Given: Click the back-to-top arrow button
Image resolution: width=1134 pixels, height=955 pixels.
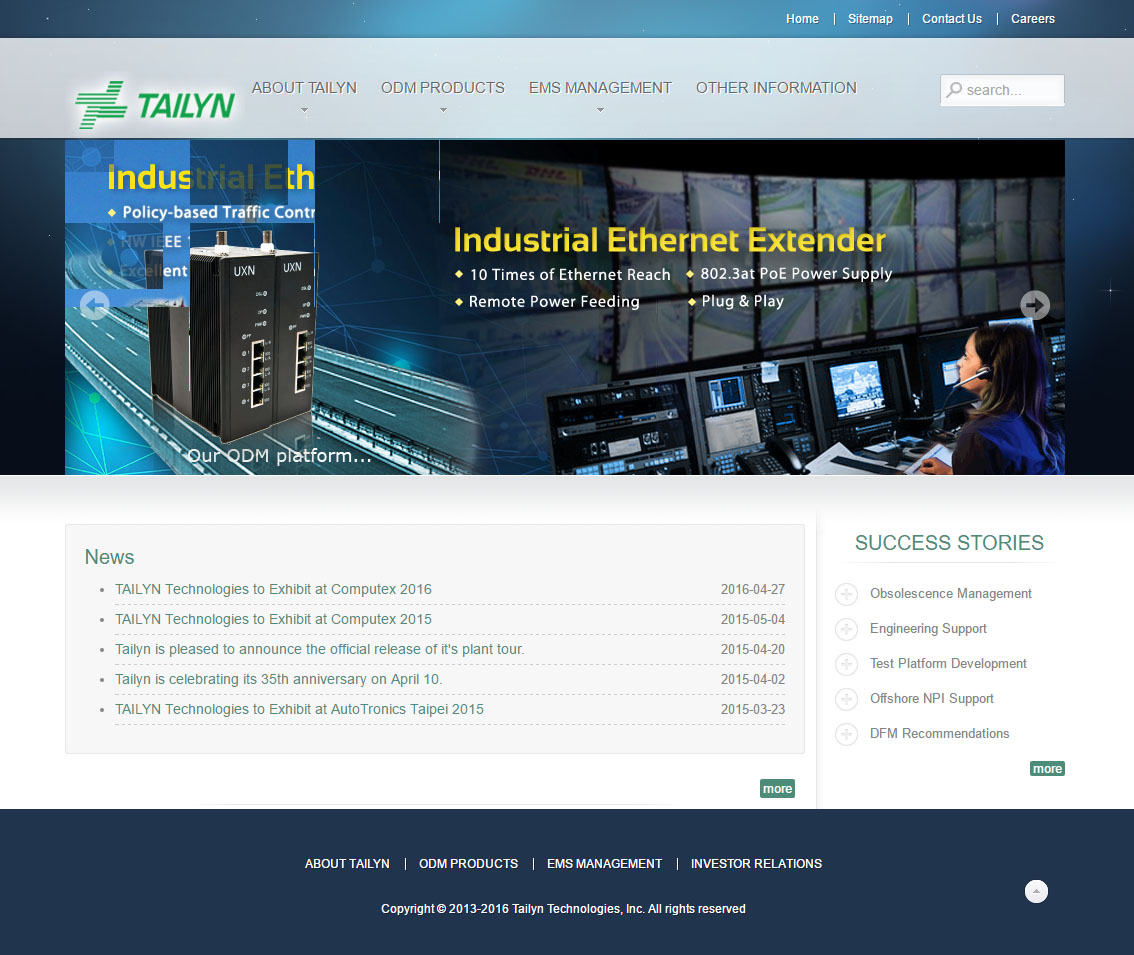Looking at the screenshot, I should click(1036, 891).
